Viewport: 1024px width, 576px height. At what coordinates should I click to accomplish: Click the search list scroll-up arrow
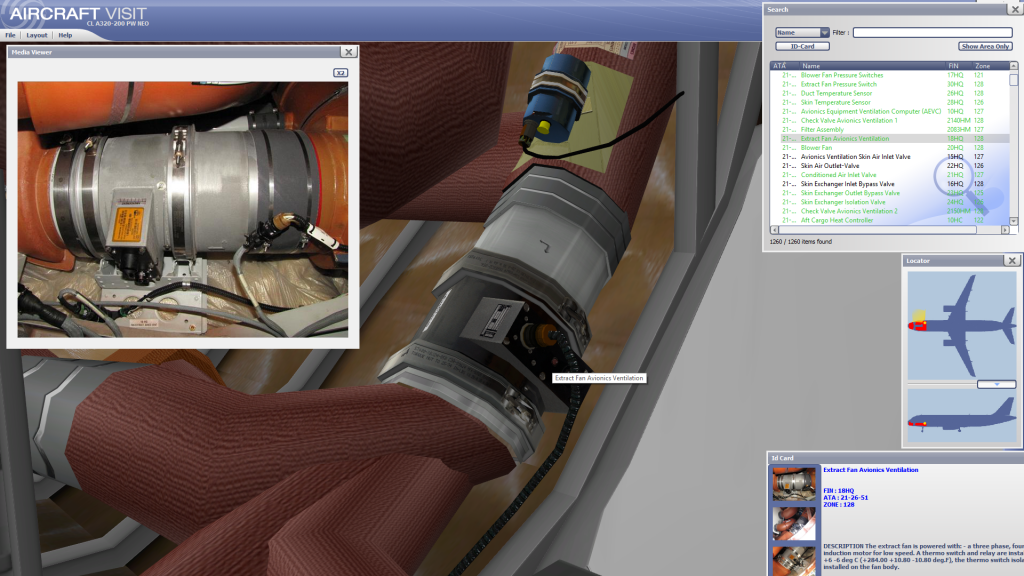pyautogui.click(x=1014, y=66)
